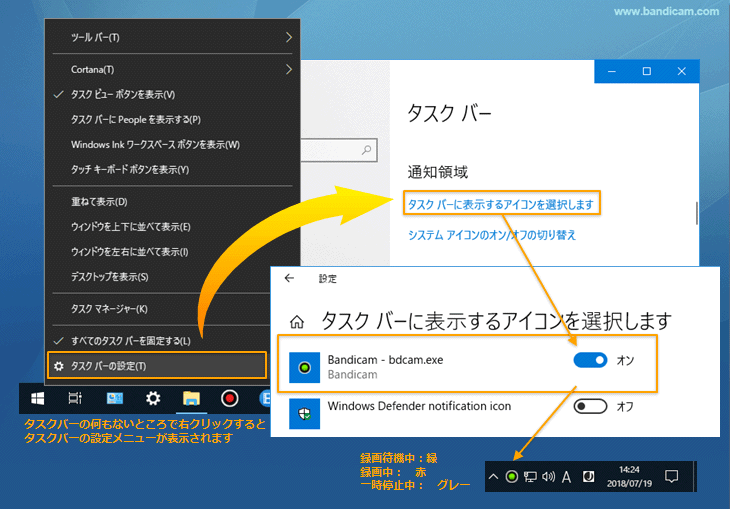The image size is (730, 509).
Task: Click the Bandicam - bdcam.exe label
Action: [385, 360]
